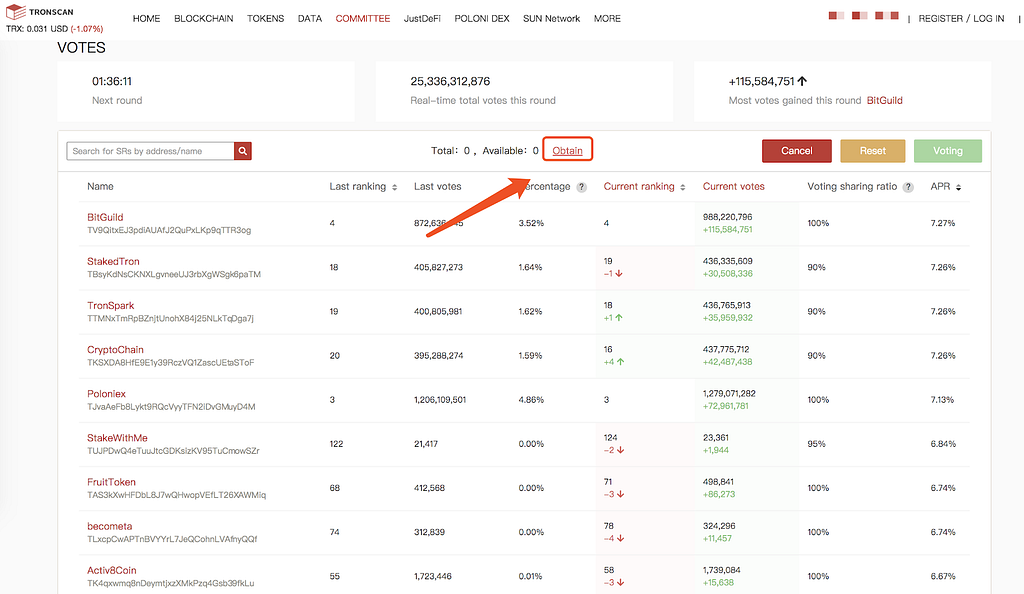The height and width of the screenshot is (594, 1024).
Task: Click StakeWithMe voting sharing ratio 95%
Action: 816,444
